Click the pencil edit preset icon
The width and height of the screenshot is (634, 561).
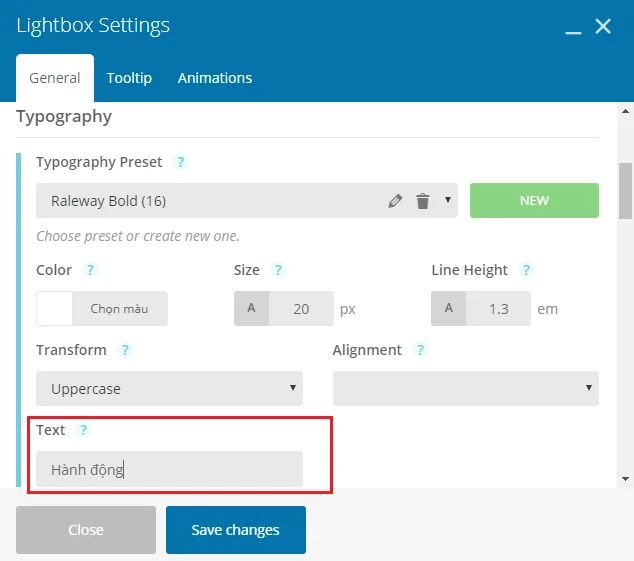(x=395, y=201)
